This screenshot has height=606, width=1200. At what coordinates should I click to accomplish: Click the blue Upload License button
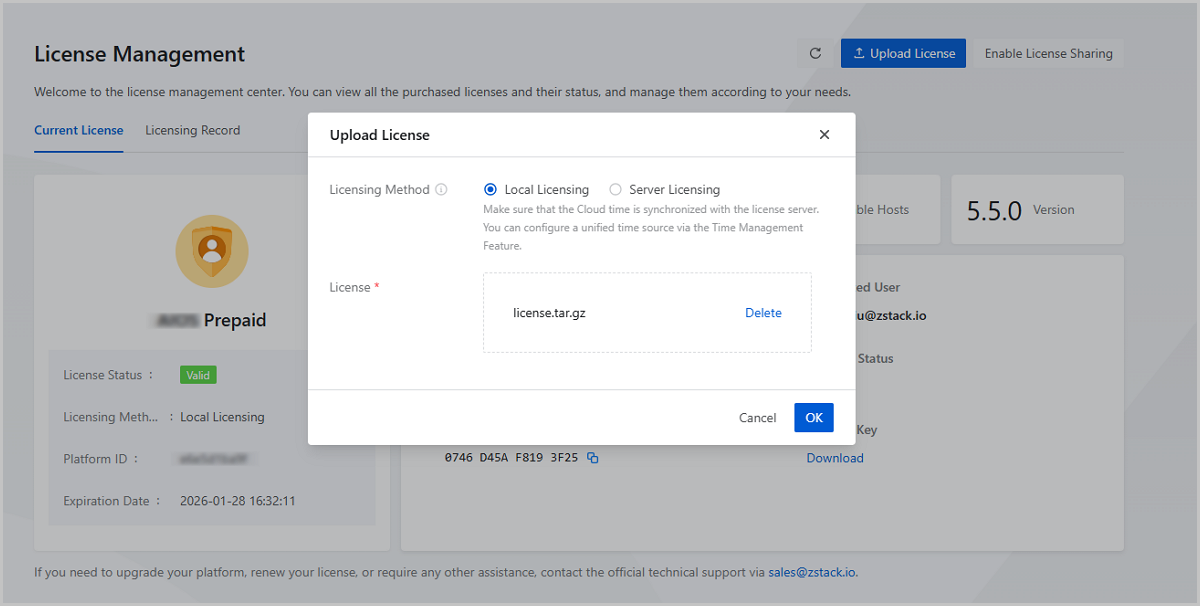coord(903,54)
